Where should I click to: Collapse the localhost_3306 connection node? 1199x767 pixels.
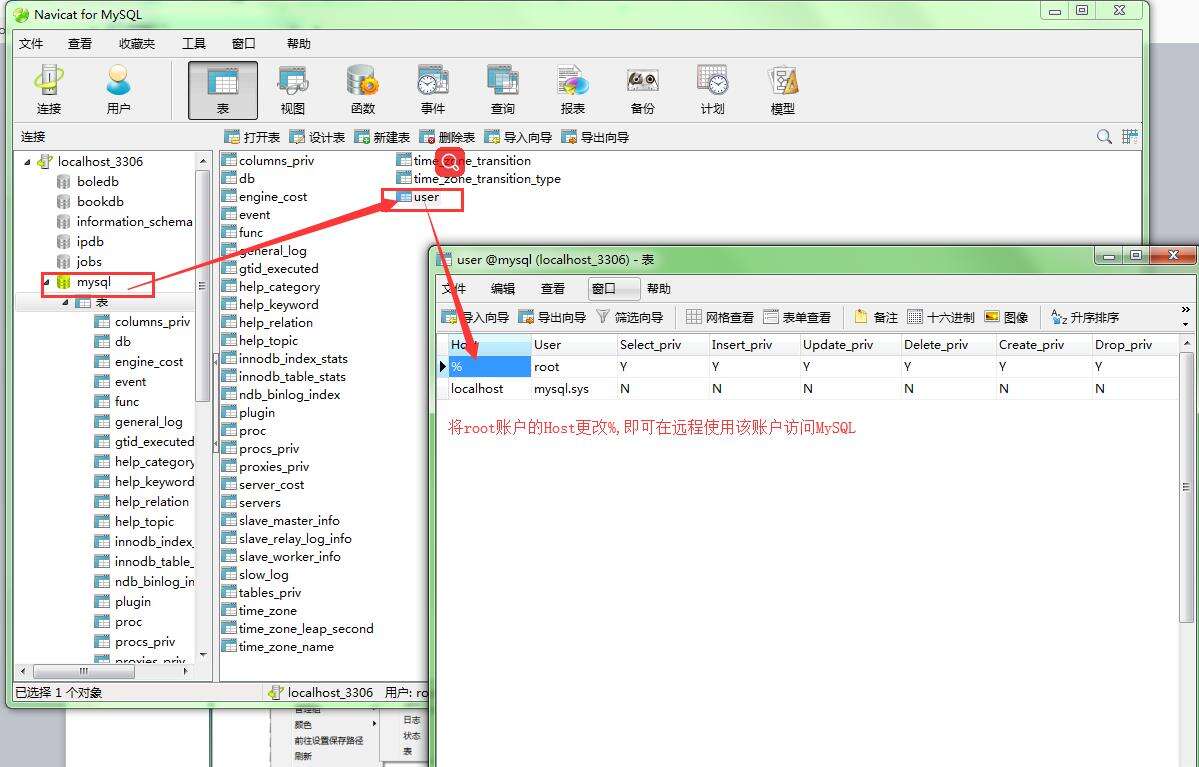(x=28, y=161)
